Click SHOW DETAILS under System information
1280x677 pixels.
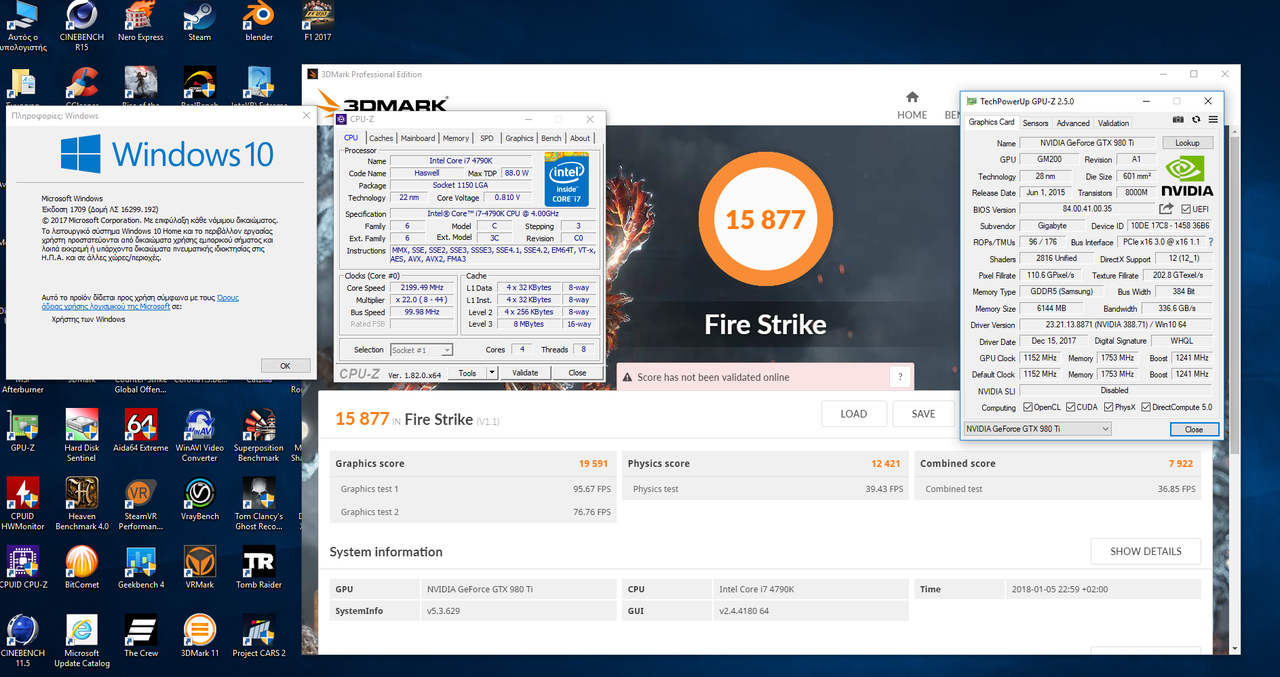pyautogui.click(x=1146, y=551)
